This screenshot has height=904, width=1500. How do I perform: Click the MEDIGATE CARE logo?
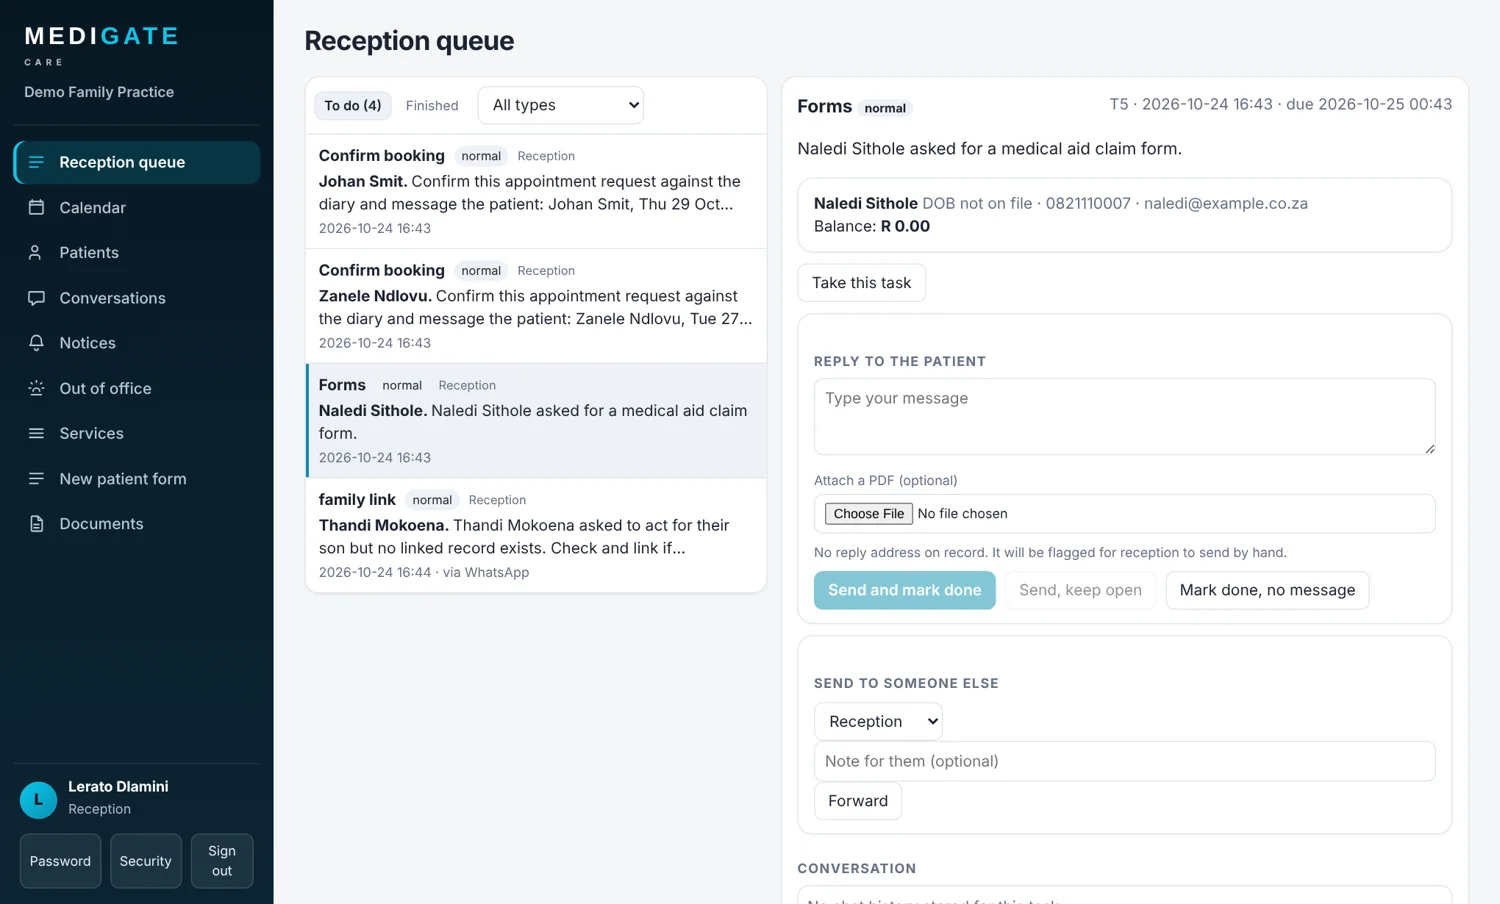coord(101,46)
